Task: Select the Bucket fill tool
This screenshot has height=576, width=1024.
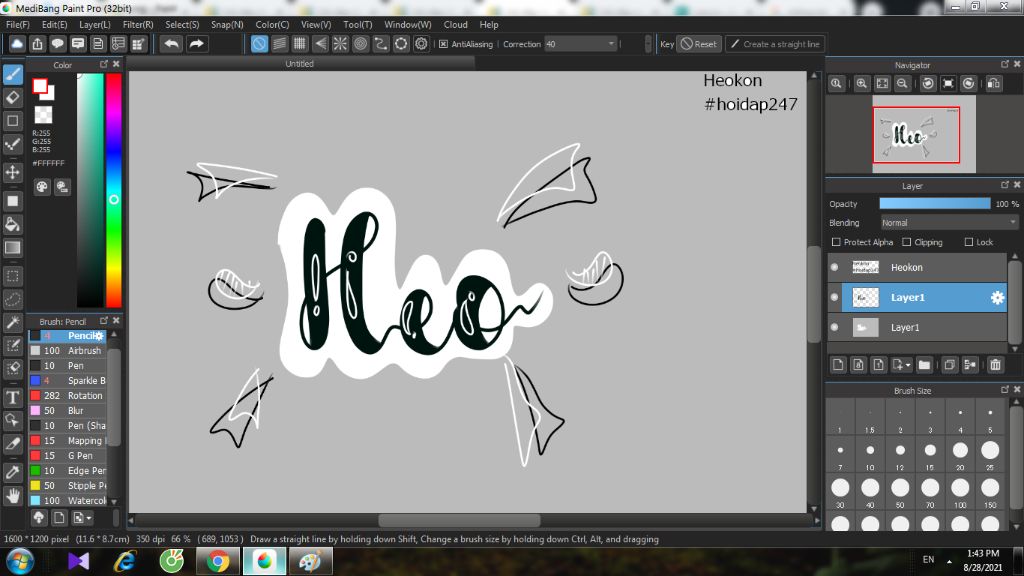Action: 12,225
